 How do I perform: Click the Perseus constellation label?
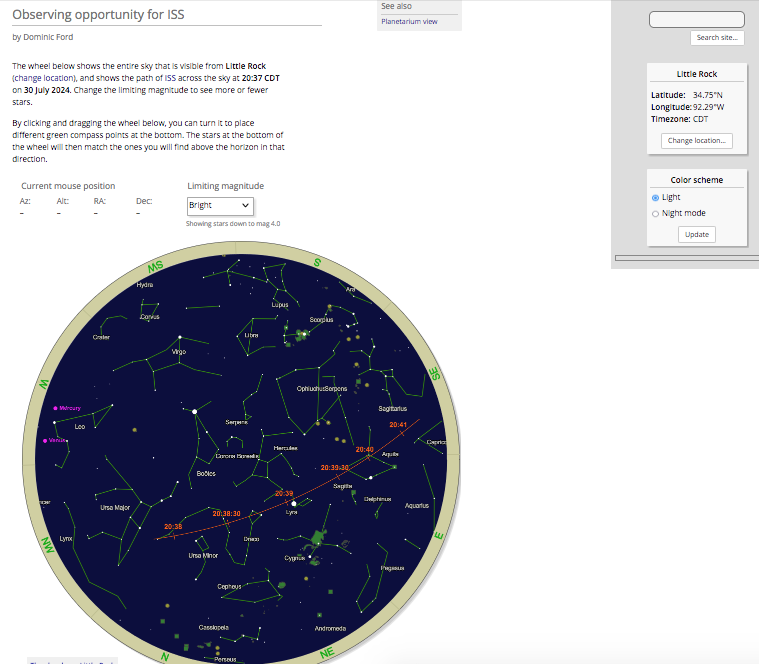225,659
